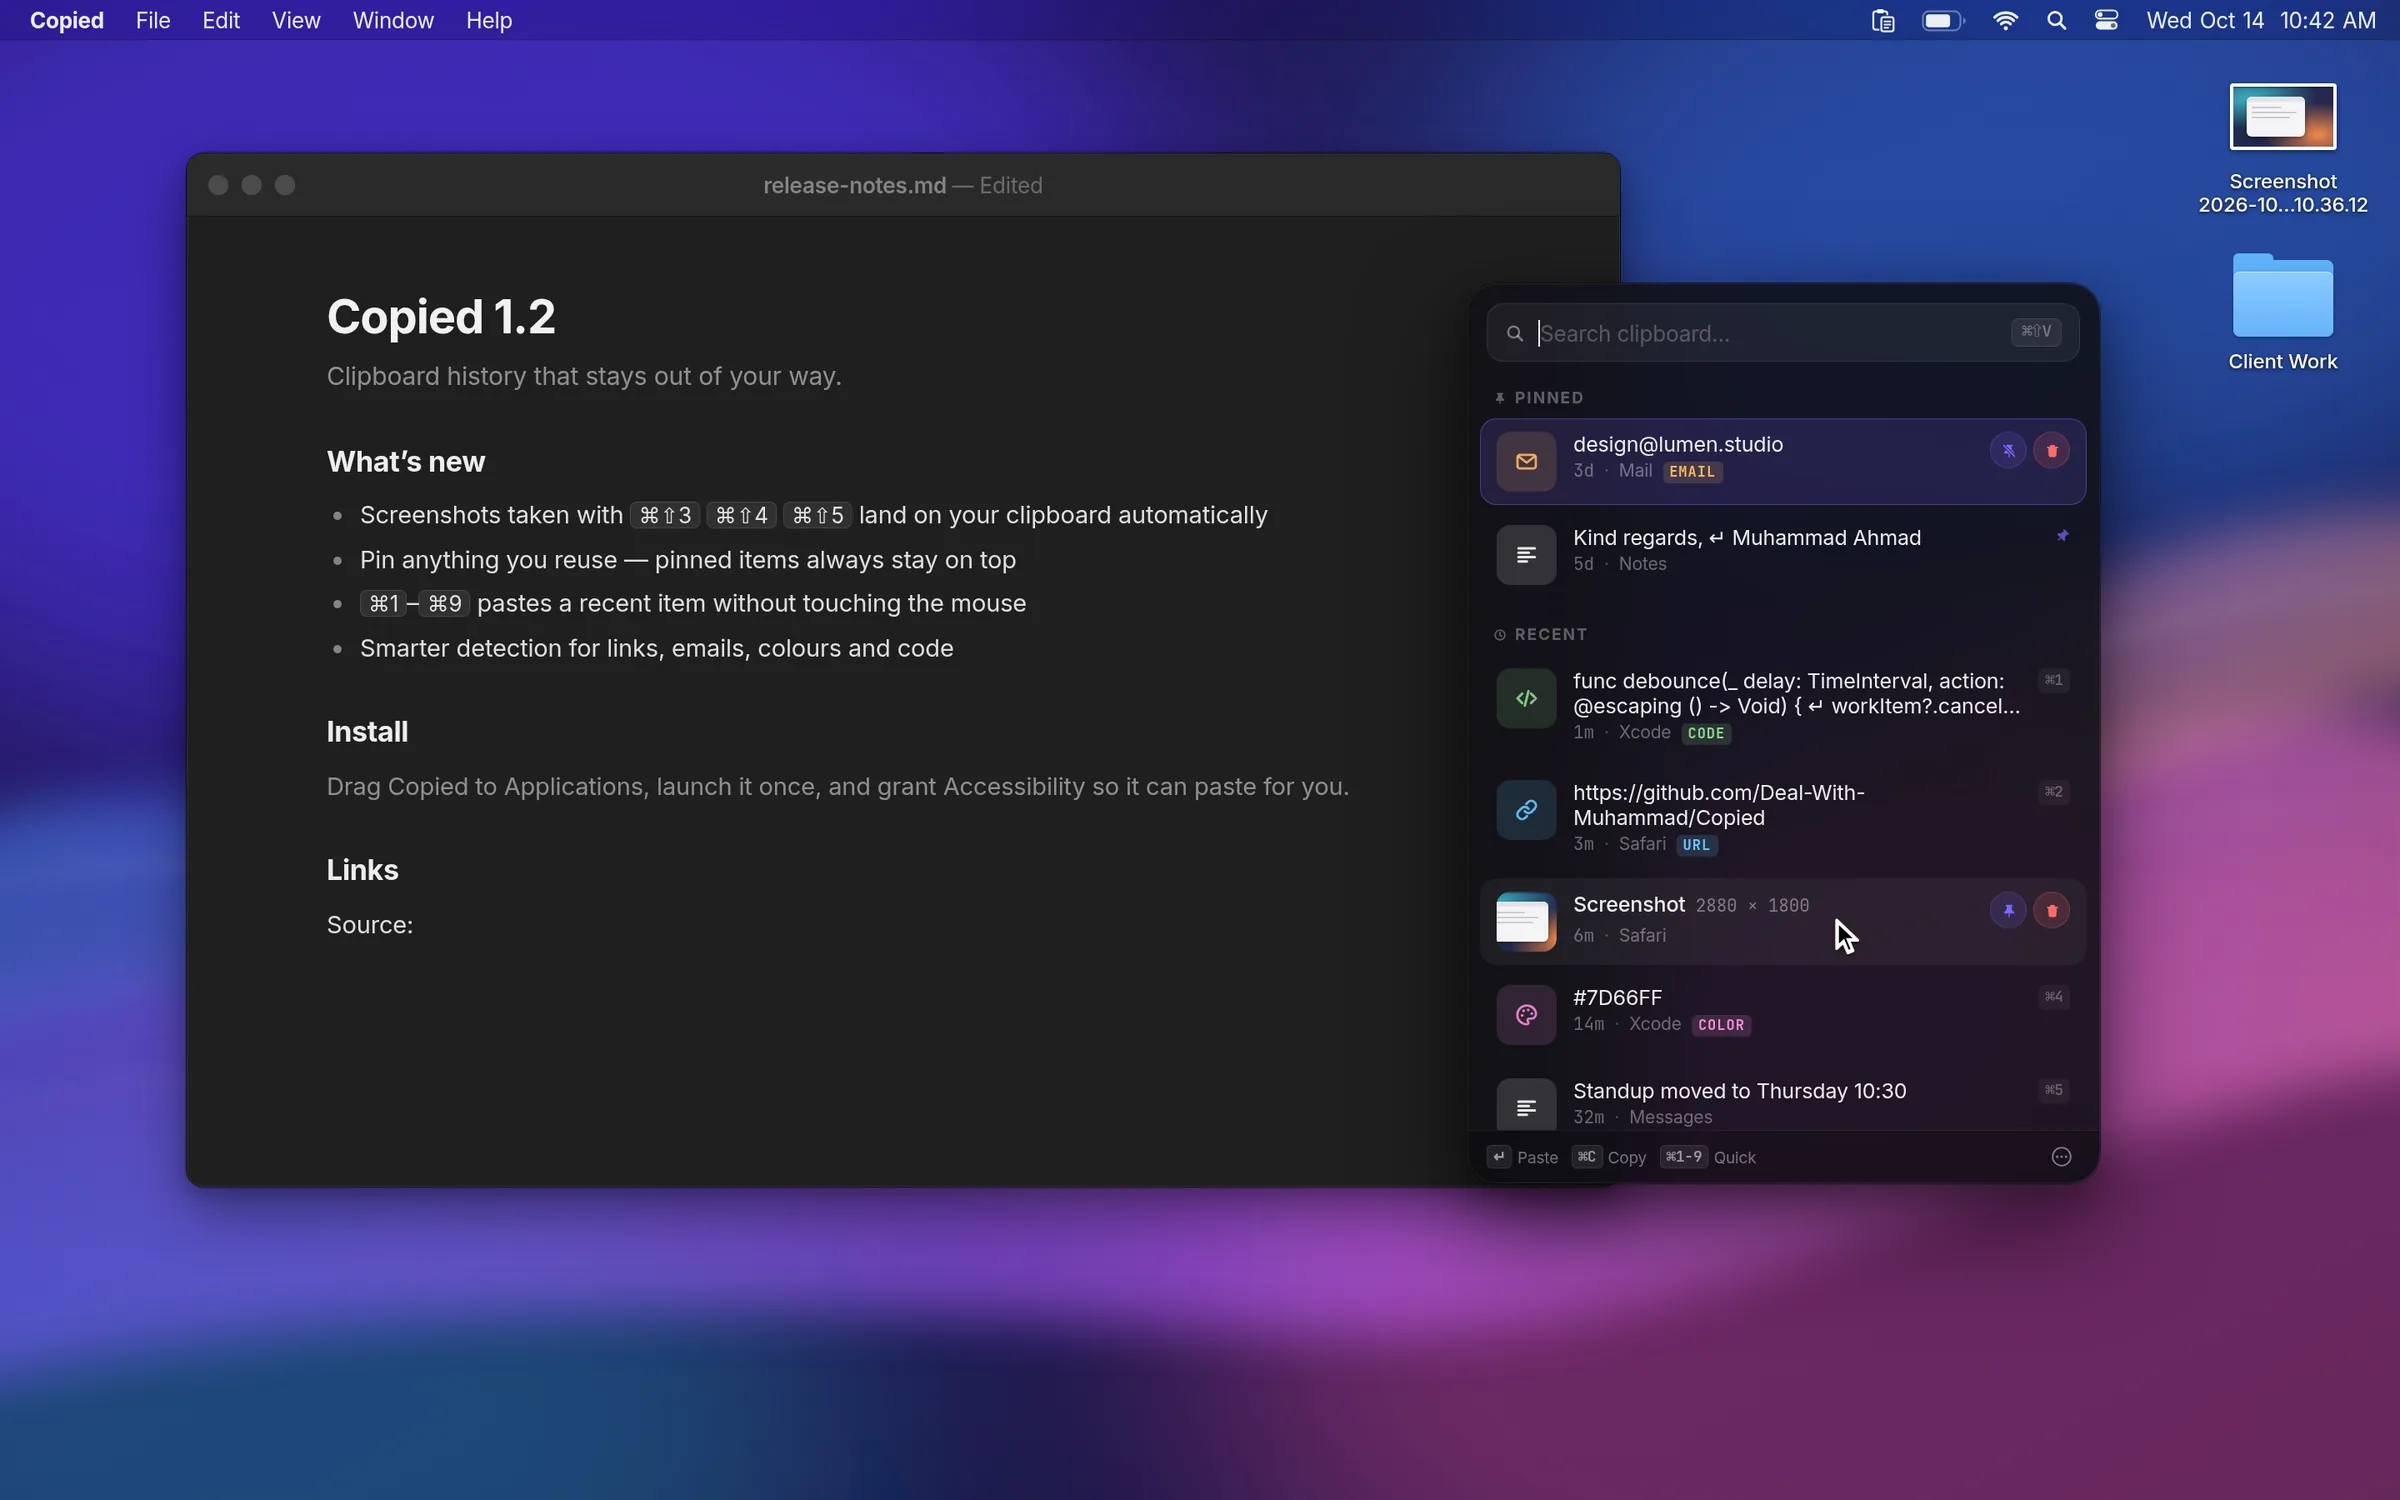Click the link icon of github URL clip
The width and height of the screenshot is (2400, 1500).
(1526, 810)
